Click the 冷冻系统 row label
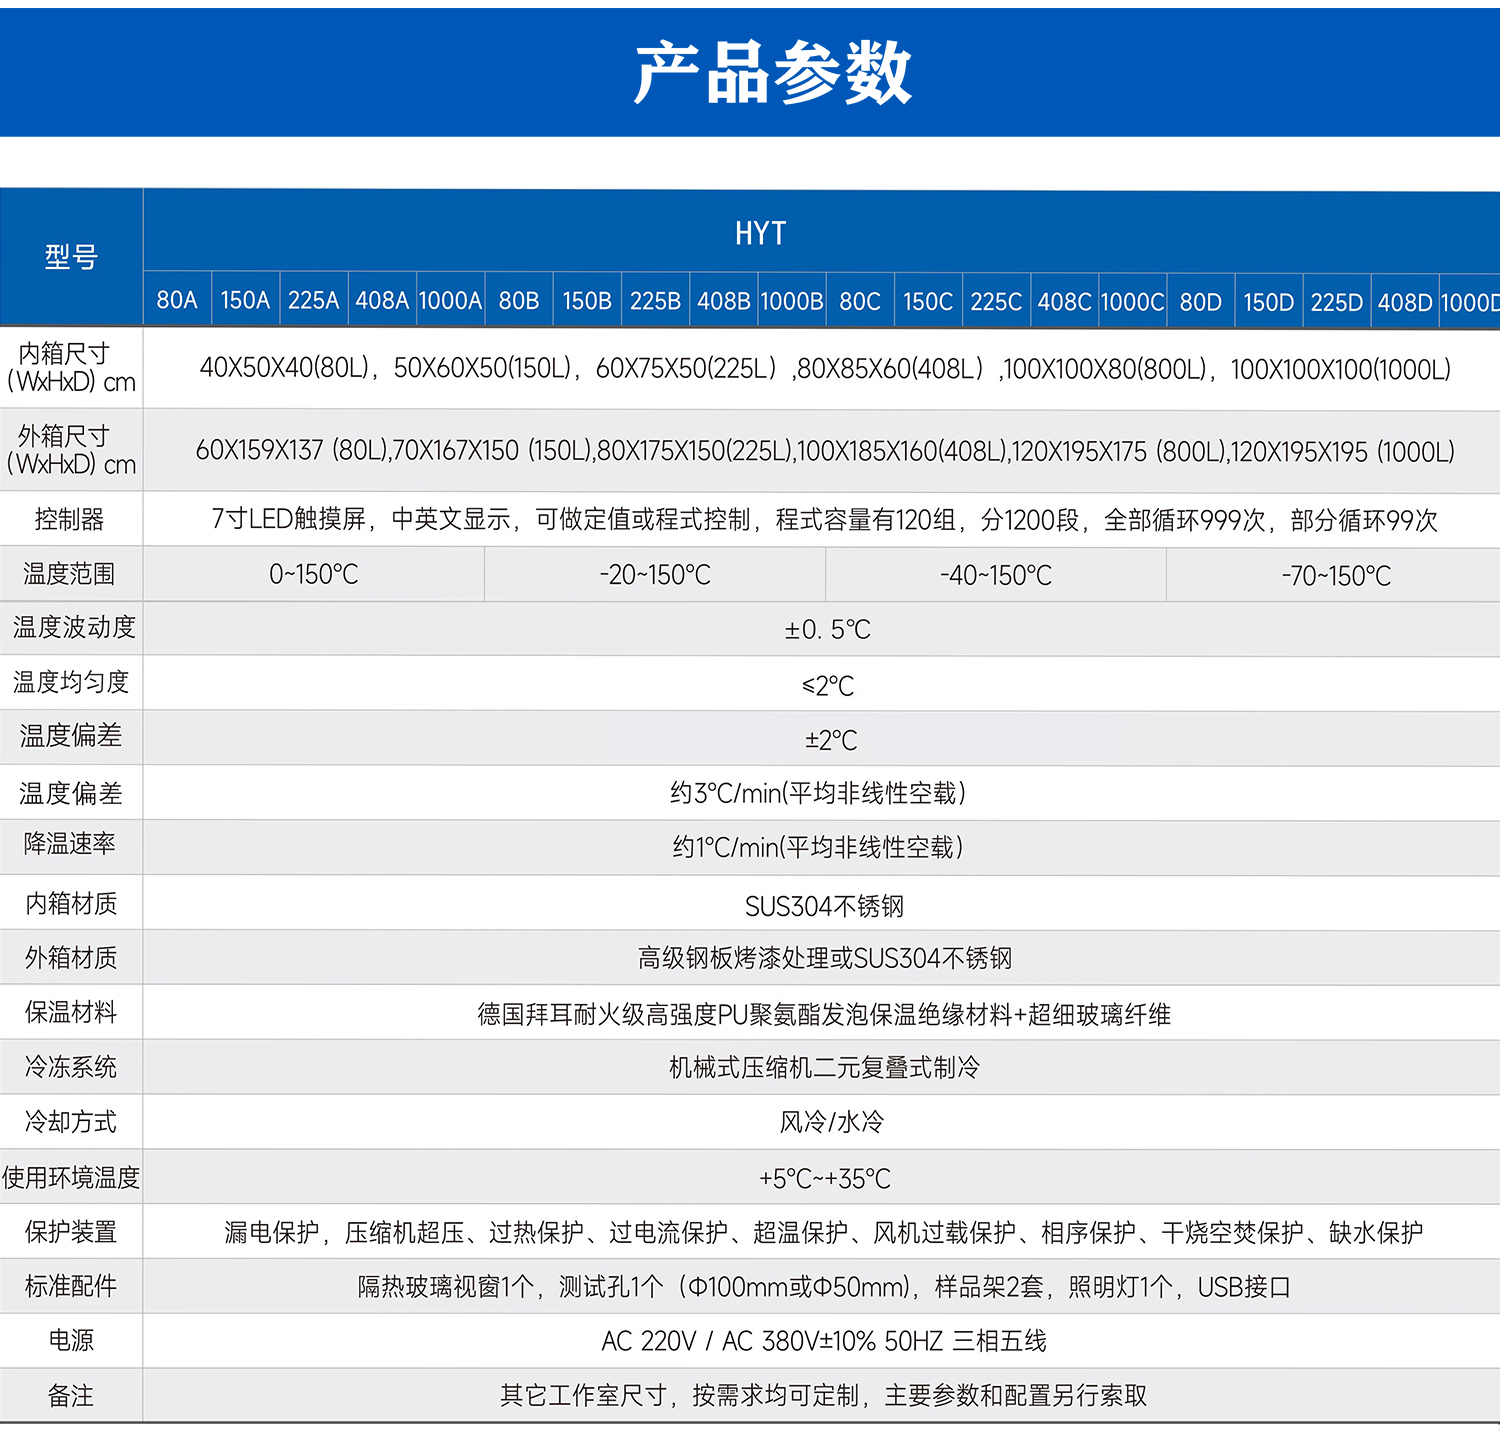Screen dimensions: 1500x1432 click(71, 1067)
